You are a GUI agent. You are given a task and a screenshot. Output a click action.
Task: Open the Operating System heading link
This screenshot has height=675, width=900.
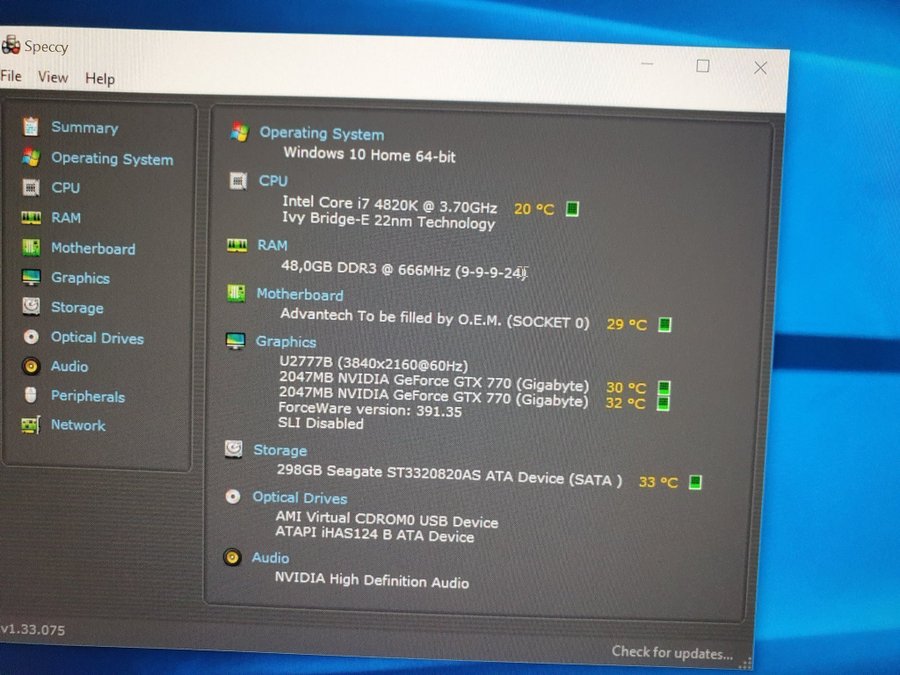(321, 133)
